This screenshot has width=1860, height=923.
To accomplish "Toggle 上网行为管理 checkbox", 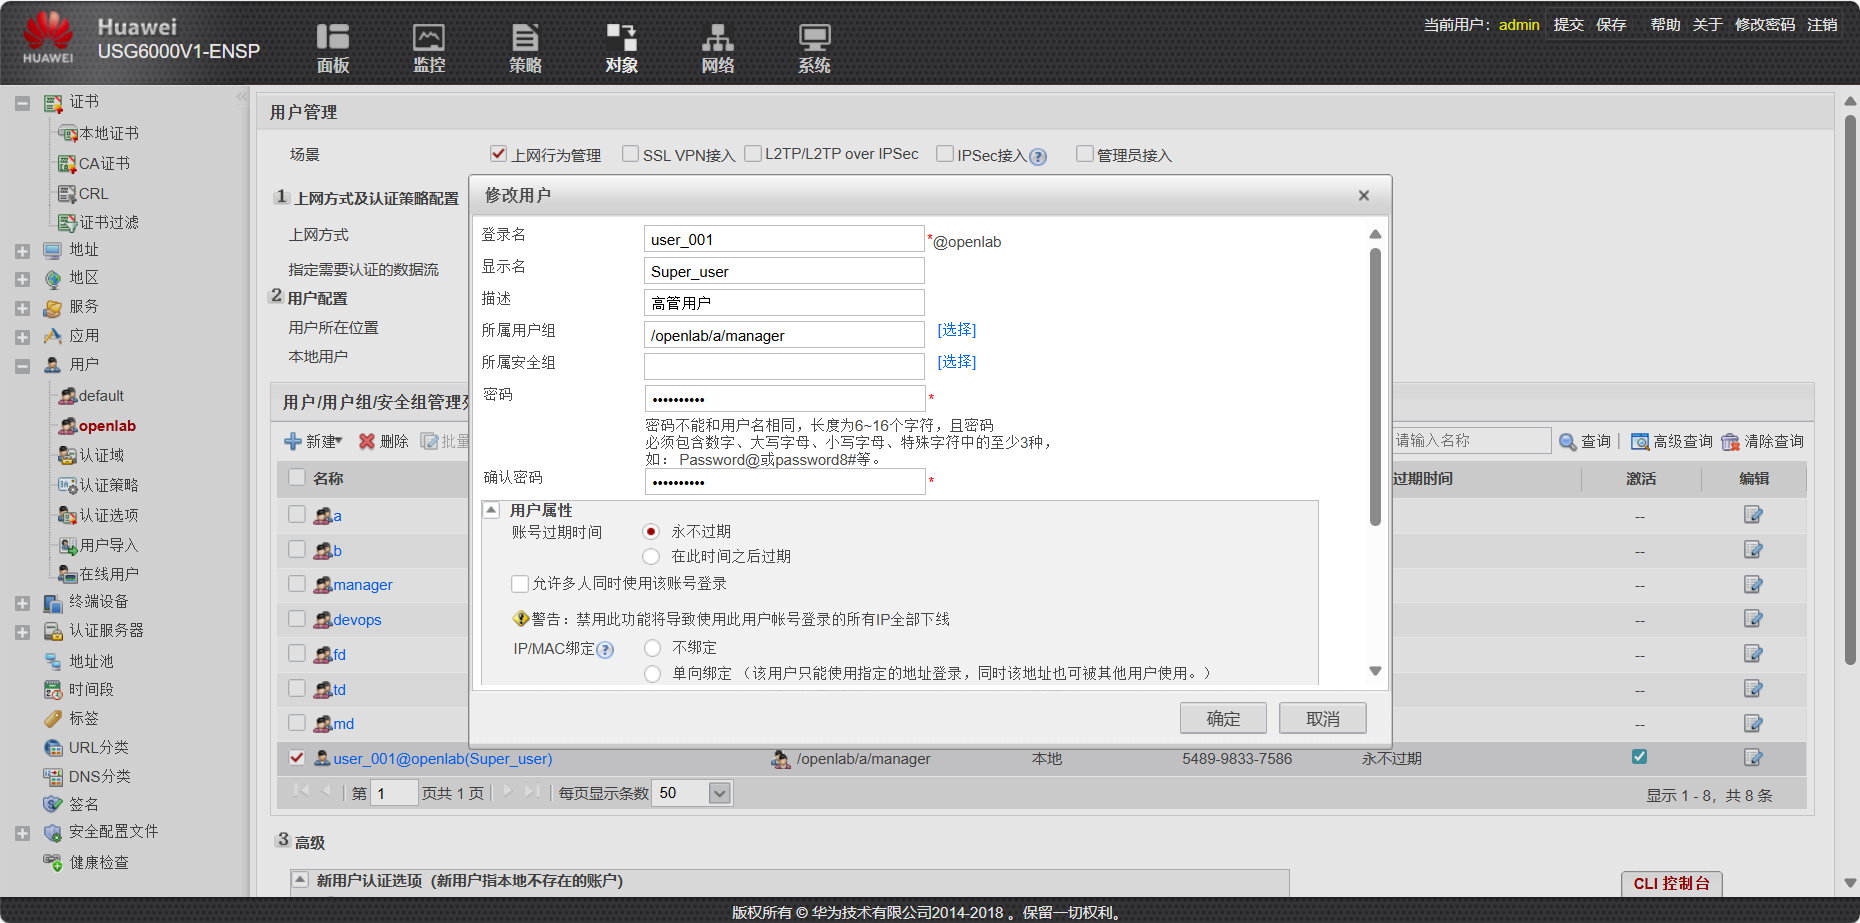I will [498, 153].
